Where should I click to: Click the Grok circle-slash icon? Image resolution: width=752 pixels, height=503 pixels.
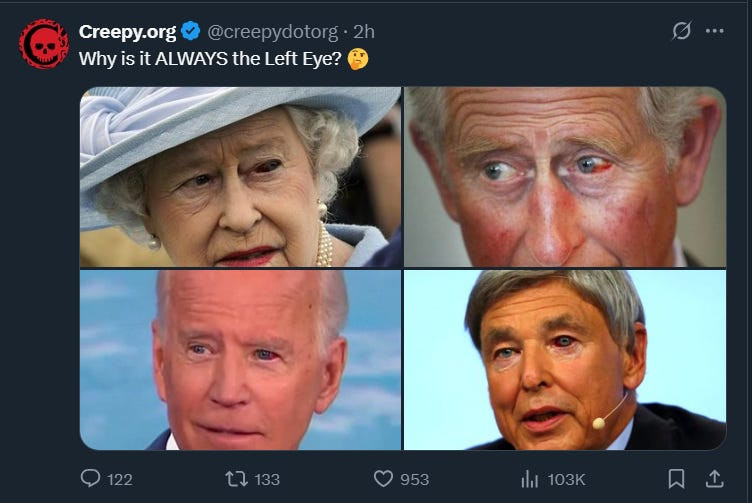681,31
